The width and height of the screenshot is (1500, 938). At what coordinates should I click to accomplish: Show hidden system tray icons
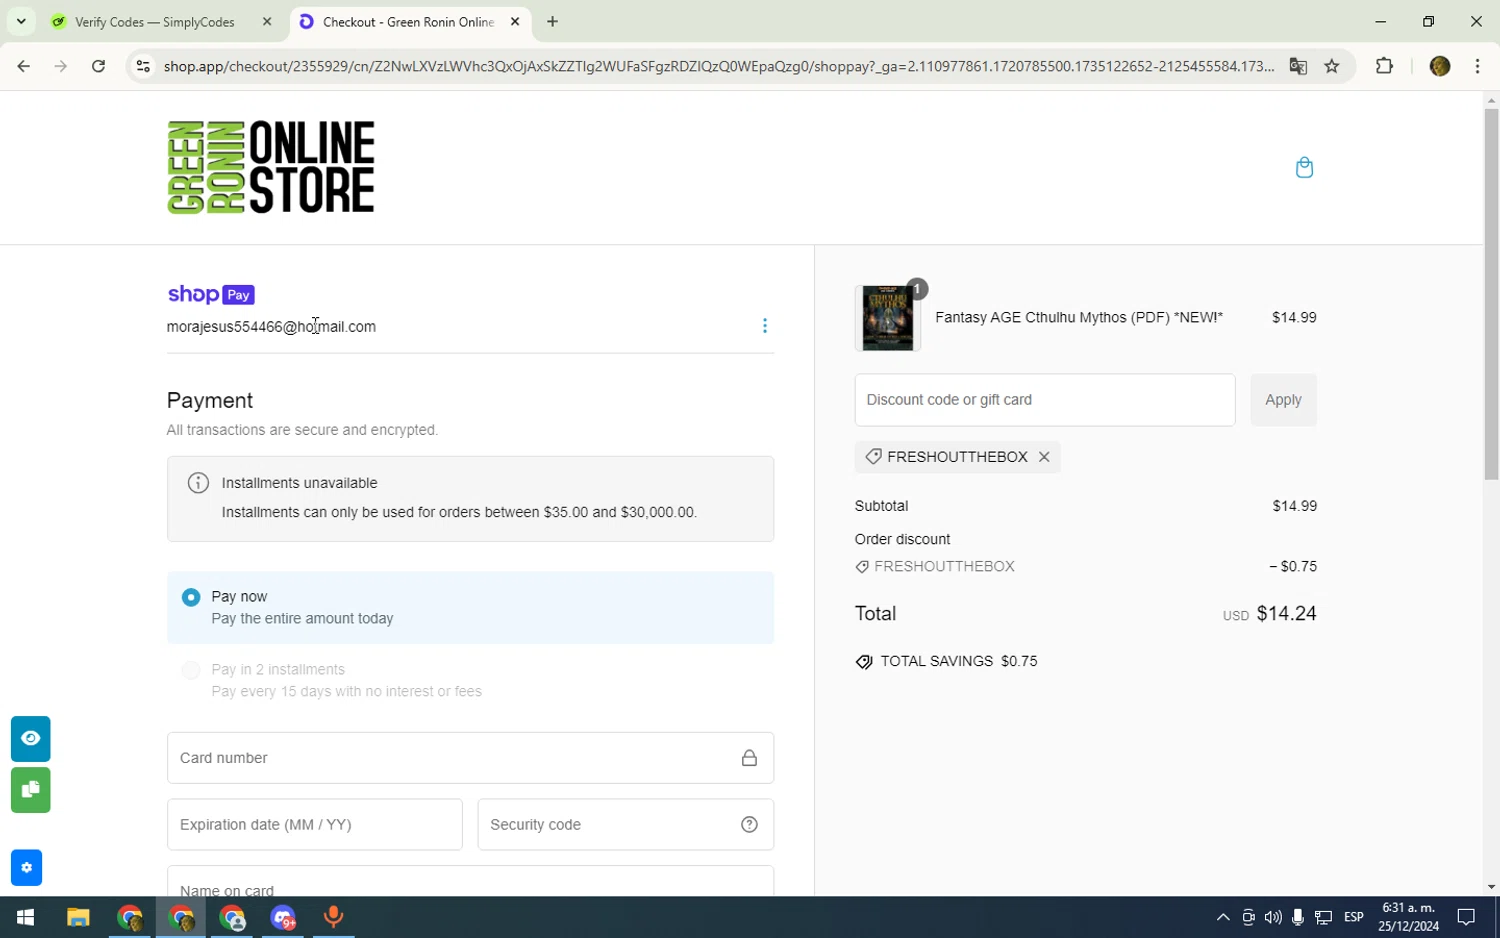[x=1223, y=917]
